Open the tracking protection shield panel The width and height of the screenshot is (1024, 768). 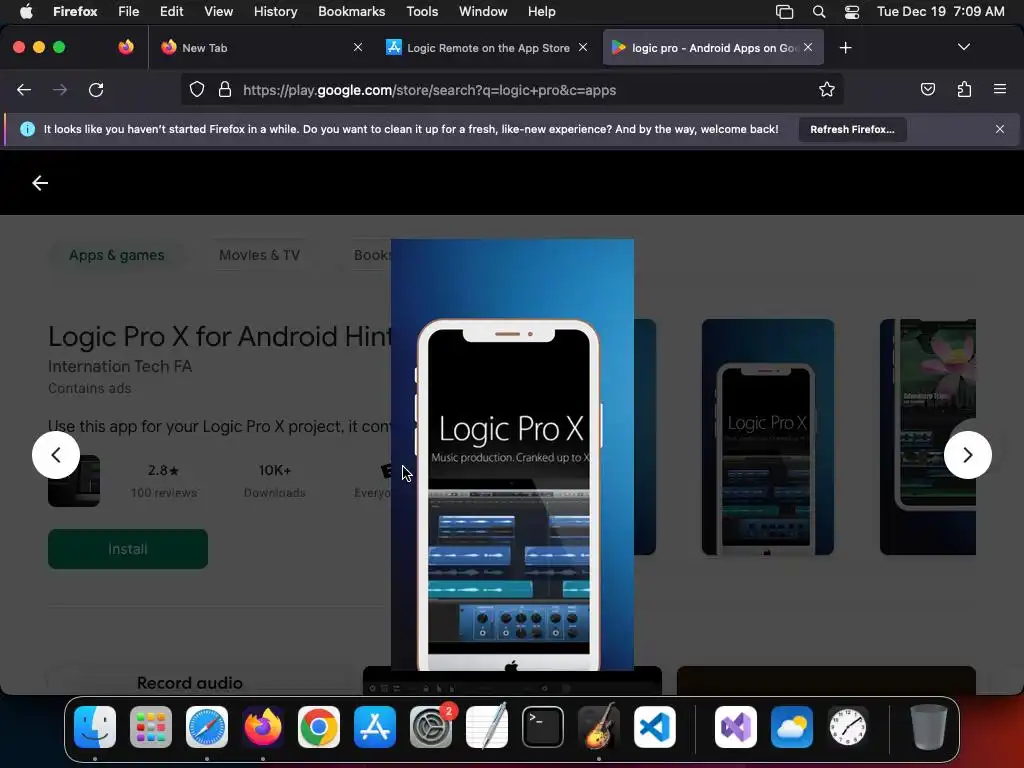click(197, 90)
